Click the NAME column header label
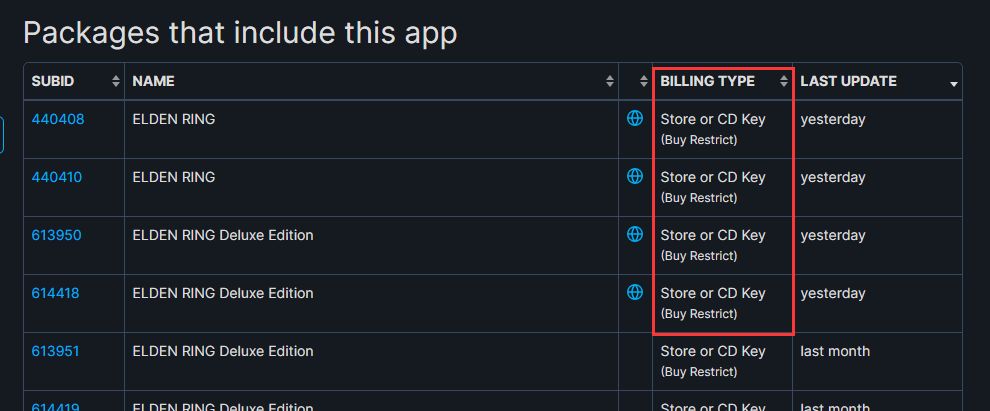Viewport: 990px width, 411px height. pos(153,81)
